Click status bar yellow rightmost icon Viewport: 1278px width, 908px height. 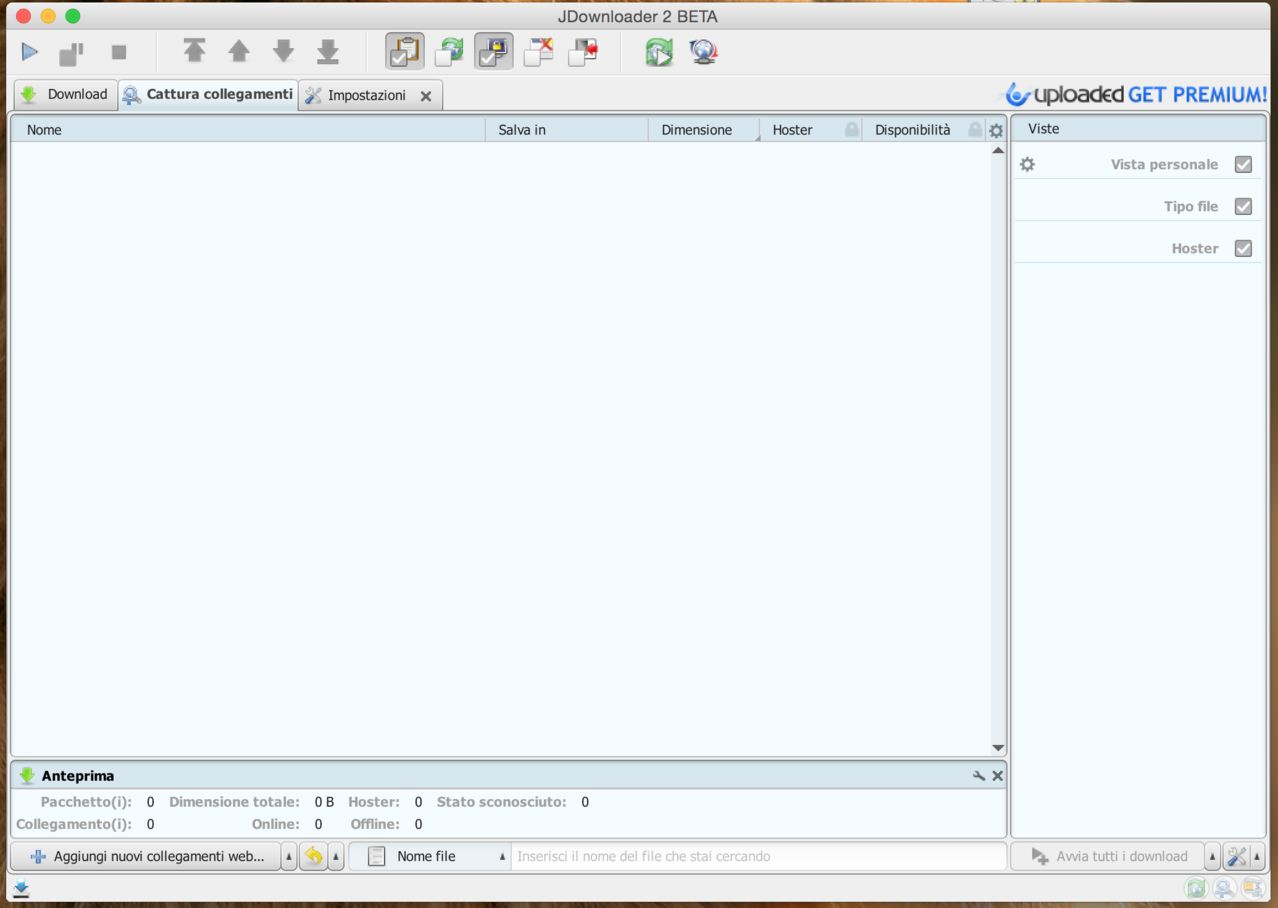tap(1253, 888)
